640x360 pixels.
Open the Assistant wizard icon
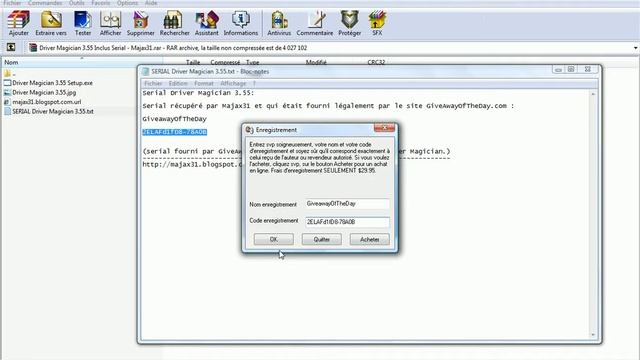pos(207,23)
